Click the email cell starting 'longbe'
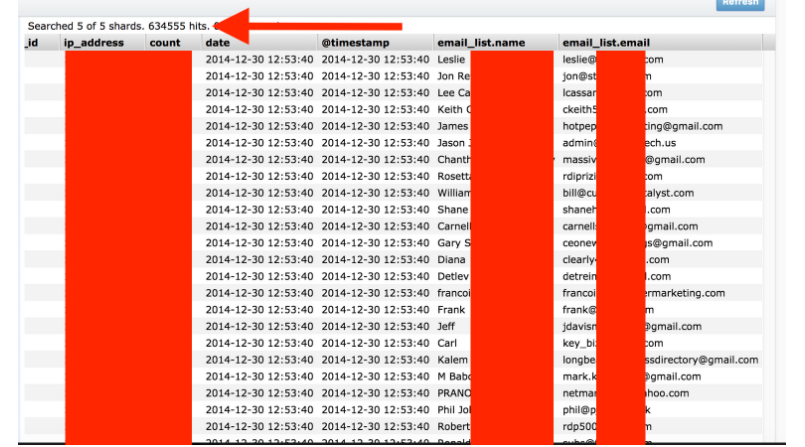 [660, 360]
